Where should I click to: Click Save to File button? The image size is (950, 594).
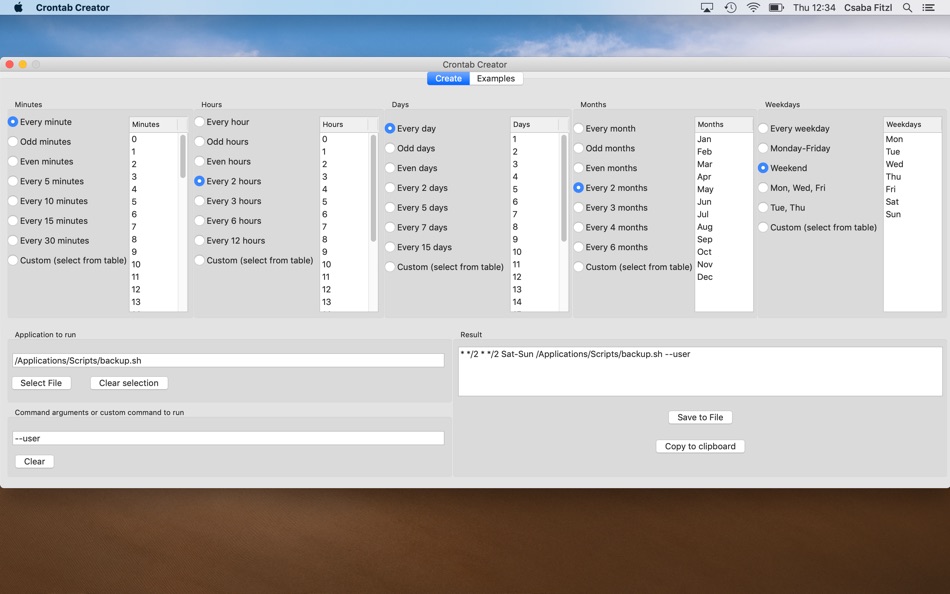pyautogui.click(x=700, y=417)
